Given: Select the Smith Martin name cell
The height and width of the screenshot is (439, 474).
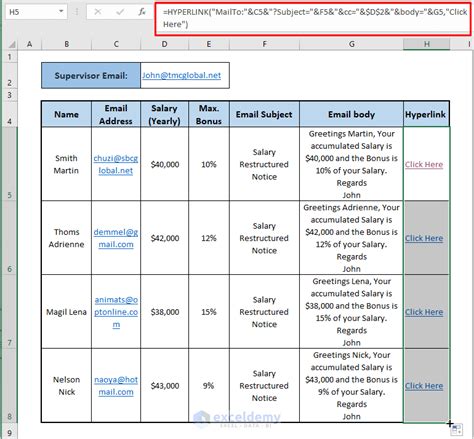Looking at the screenshot, I should [66, 164].
